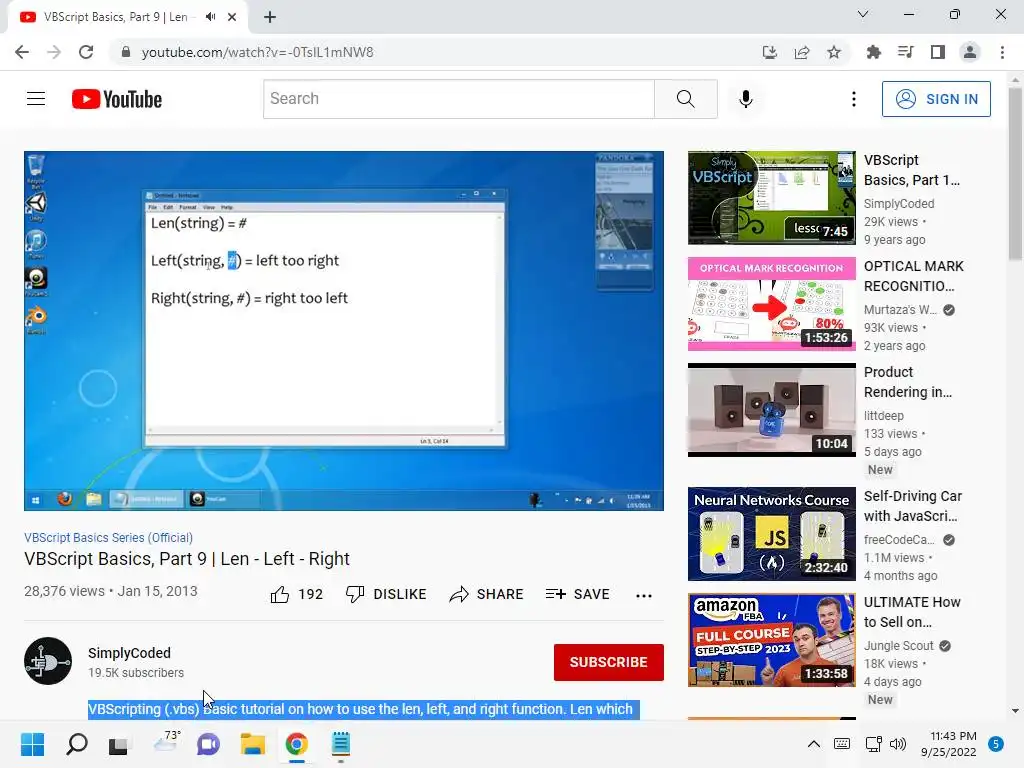Open the notification badge with 5
This screenshot has width=1024, height=768.
[996, 744]
